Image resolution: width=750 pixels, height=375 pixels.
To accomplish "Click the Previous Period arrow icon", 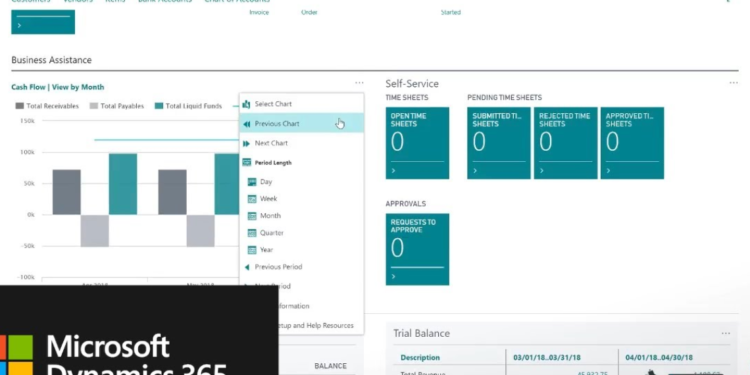I will click(247, 267).
